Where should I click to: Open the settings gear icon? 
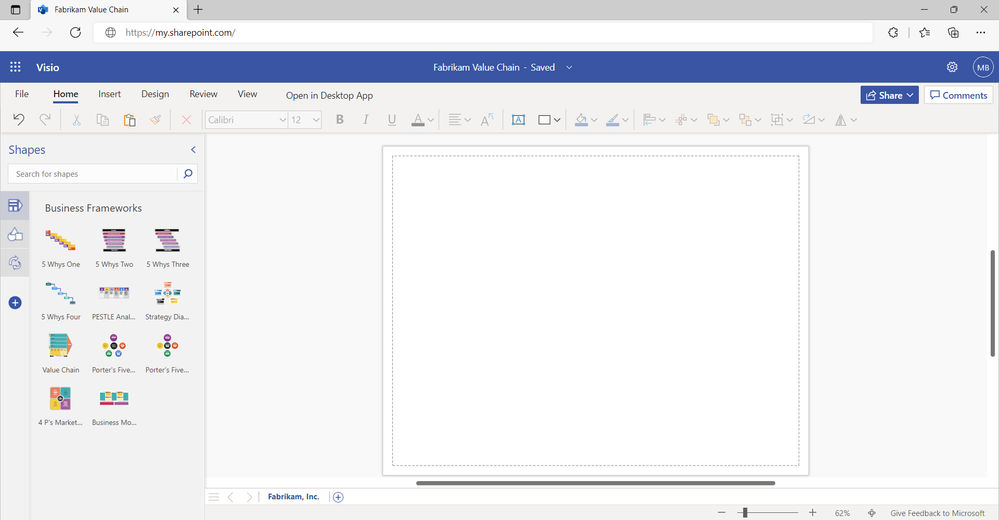coord(952,67)
